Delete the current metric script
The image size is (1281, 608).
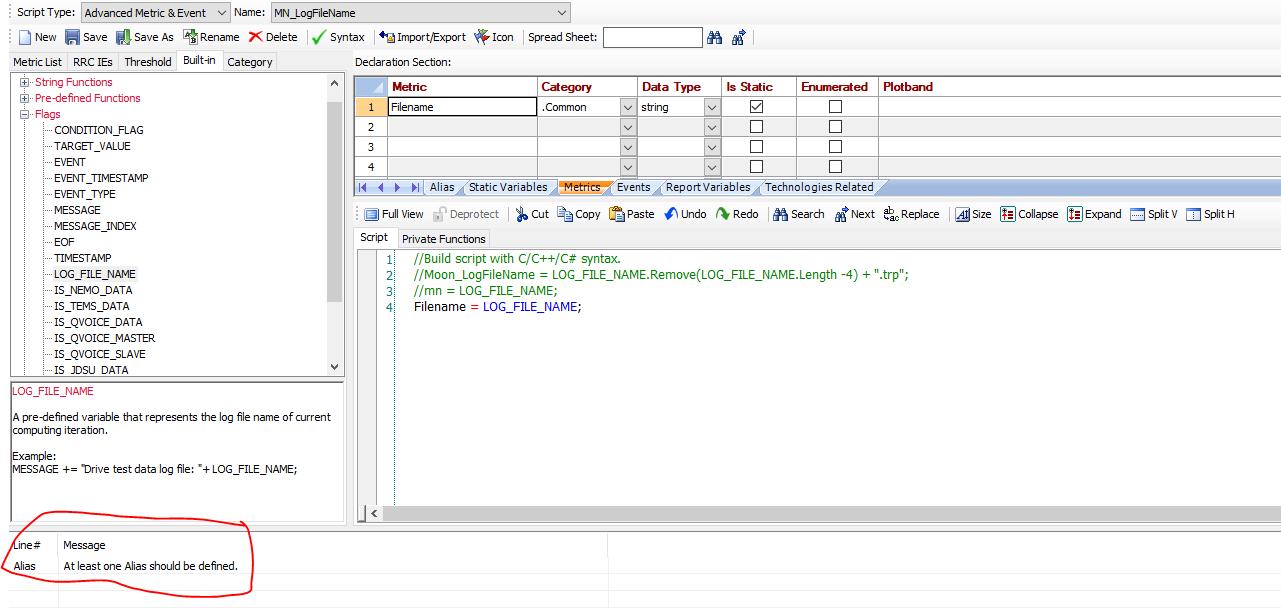[x=273, y=37]
